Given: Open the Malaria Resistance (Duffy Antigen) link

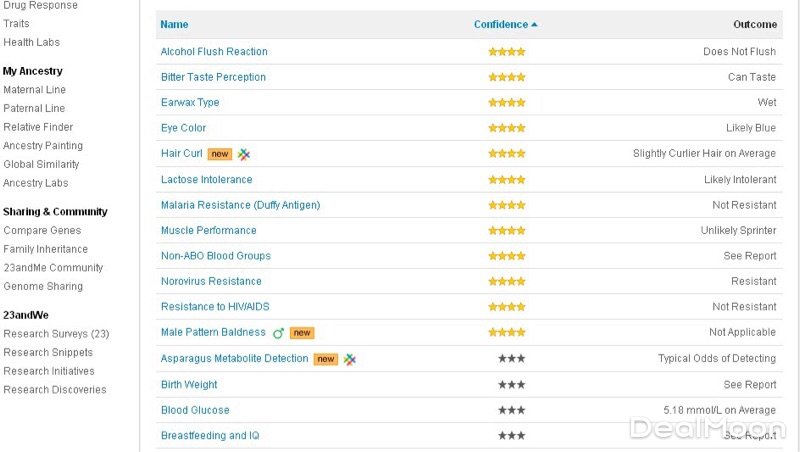Looking at the screenshot, I should click(240, 205).
